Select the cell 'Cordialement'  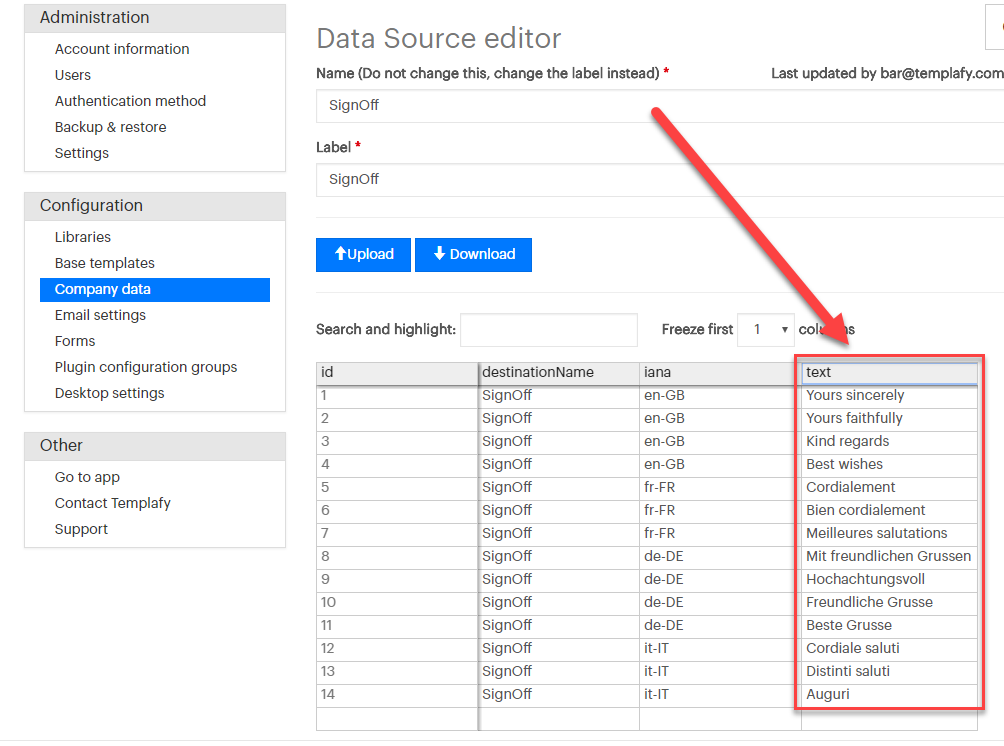point(889,488)
